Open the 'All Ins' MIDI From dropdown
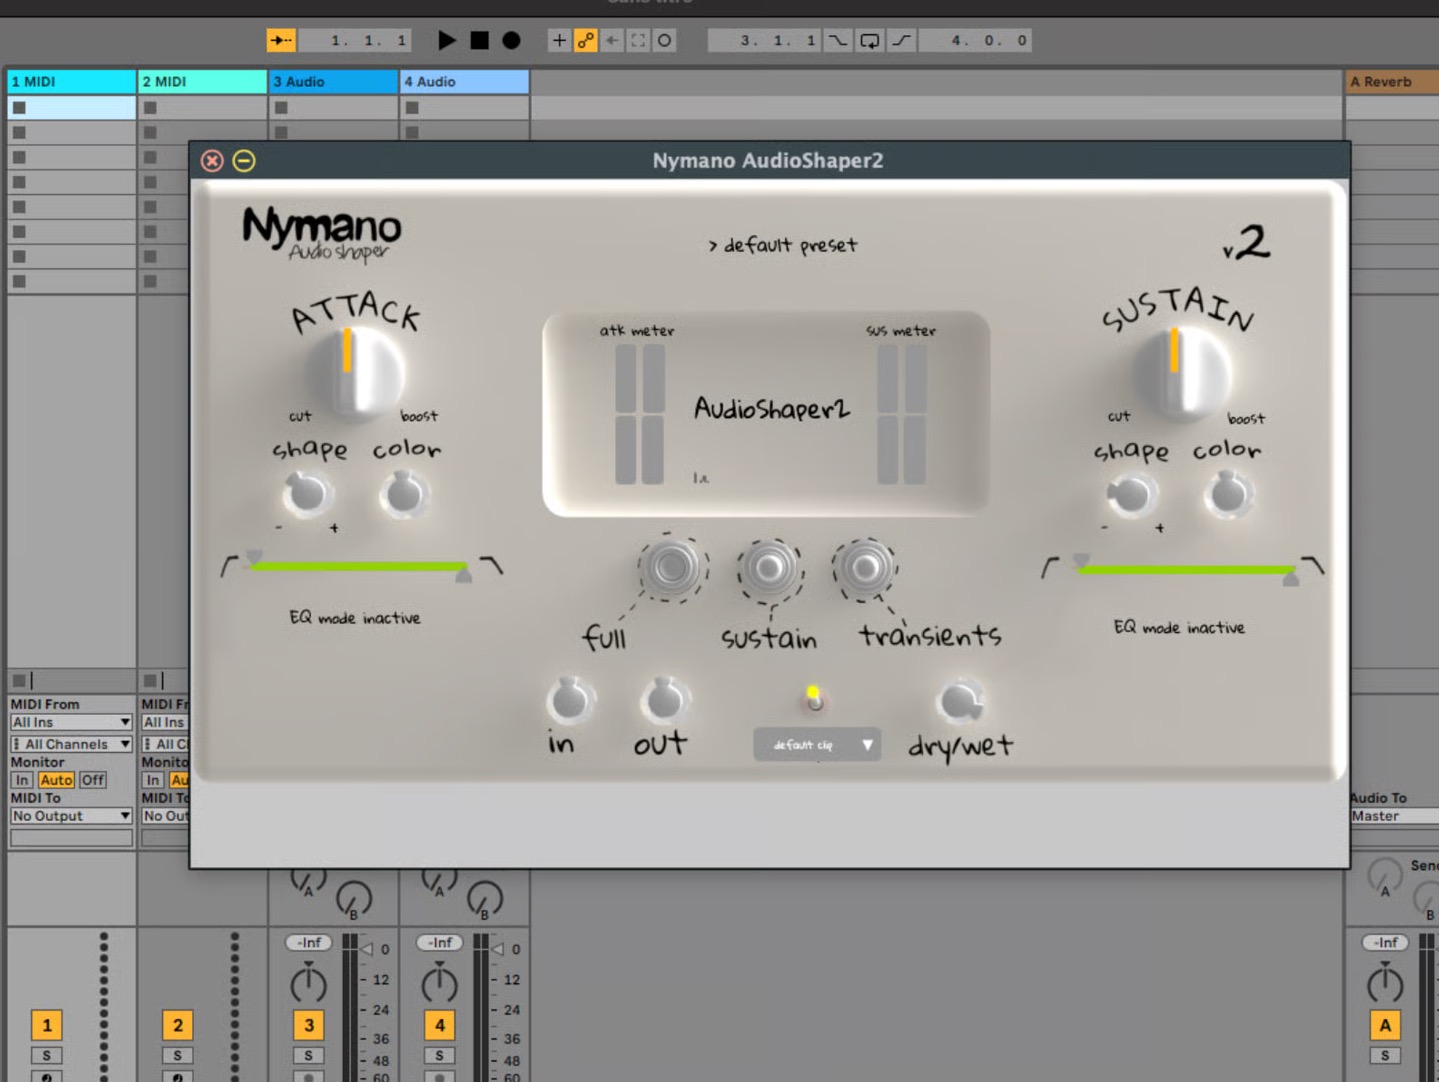This screenshot has width=1439, height=1082. click(x=71, y=722)
